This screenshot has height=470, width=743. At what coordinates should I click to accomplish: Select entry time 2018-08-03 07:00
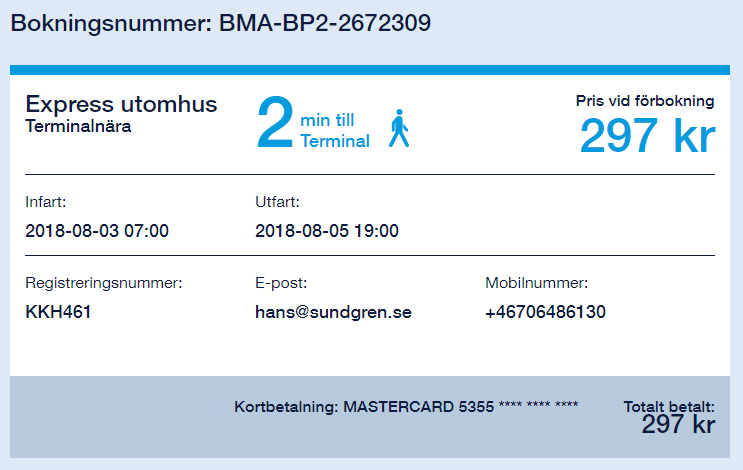97,231
